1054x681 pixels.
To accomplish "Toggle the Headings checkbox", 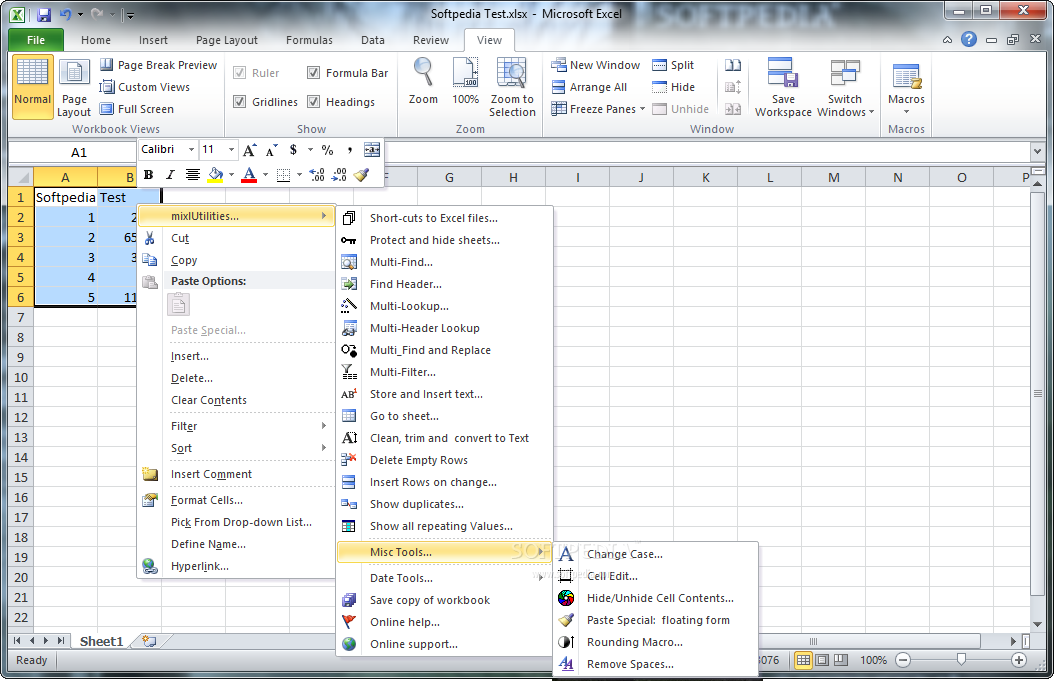I will pyautogui.click(x=313, y=102).
